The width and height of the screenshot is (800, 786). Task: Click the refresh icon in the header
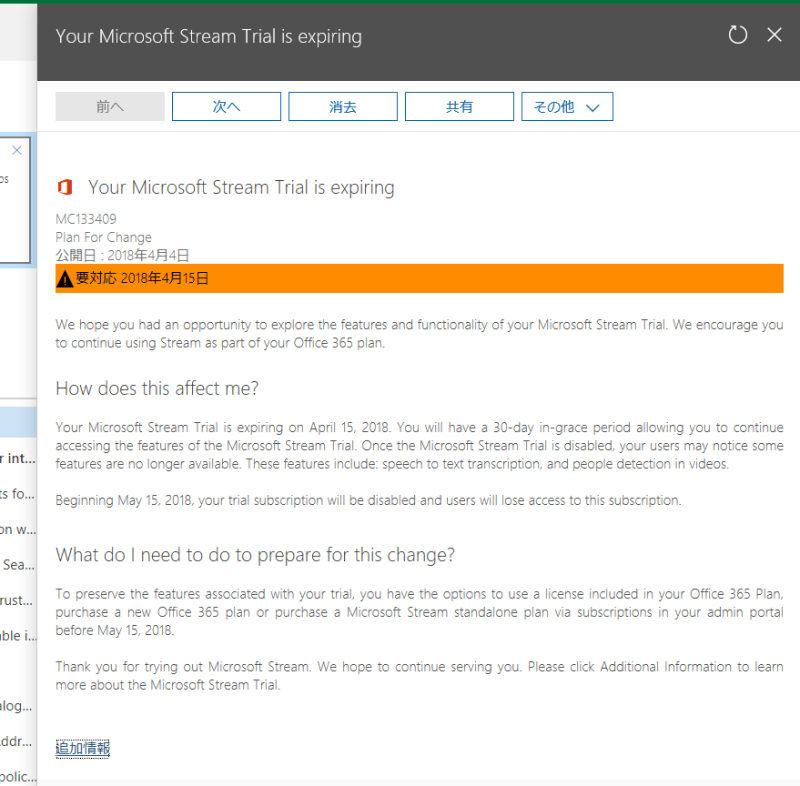738,36
